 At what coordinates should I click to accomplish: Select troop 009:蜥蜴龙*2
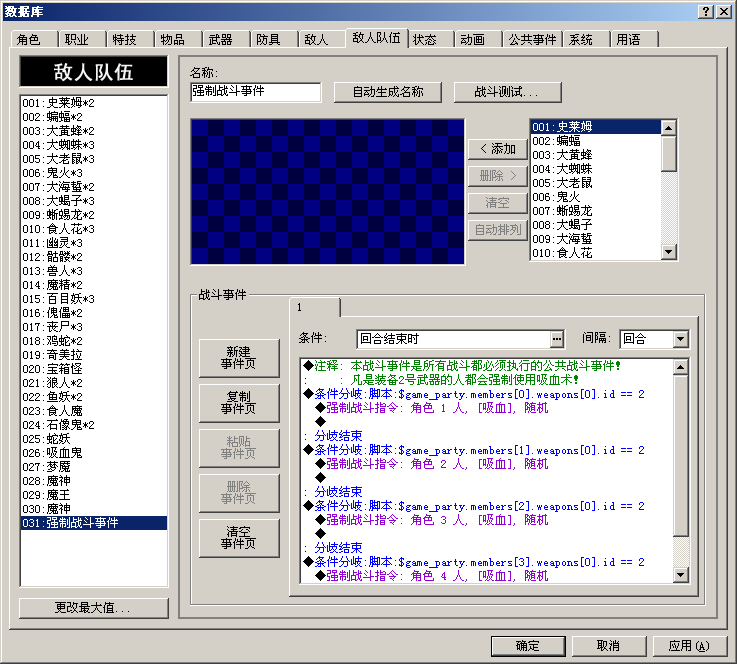click(94, 215)
